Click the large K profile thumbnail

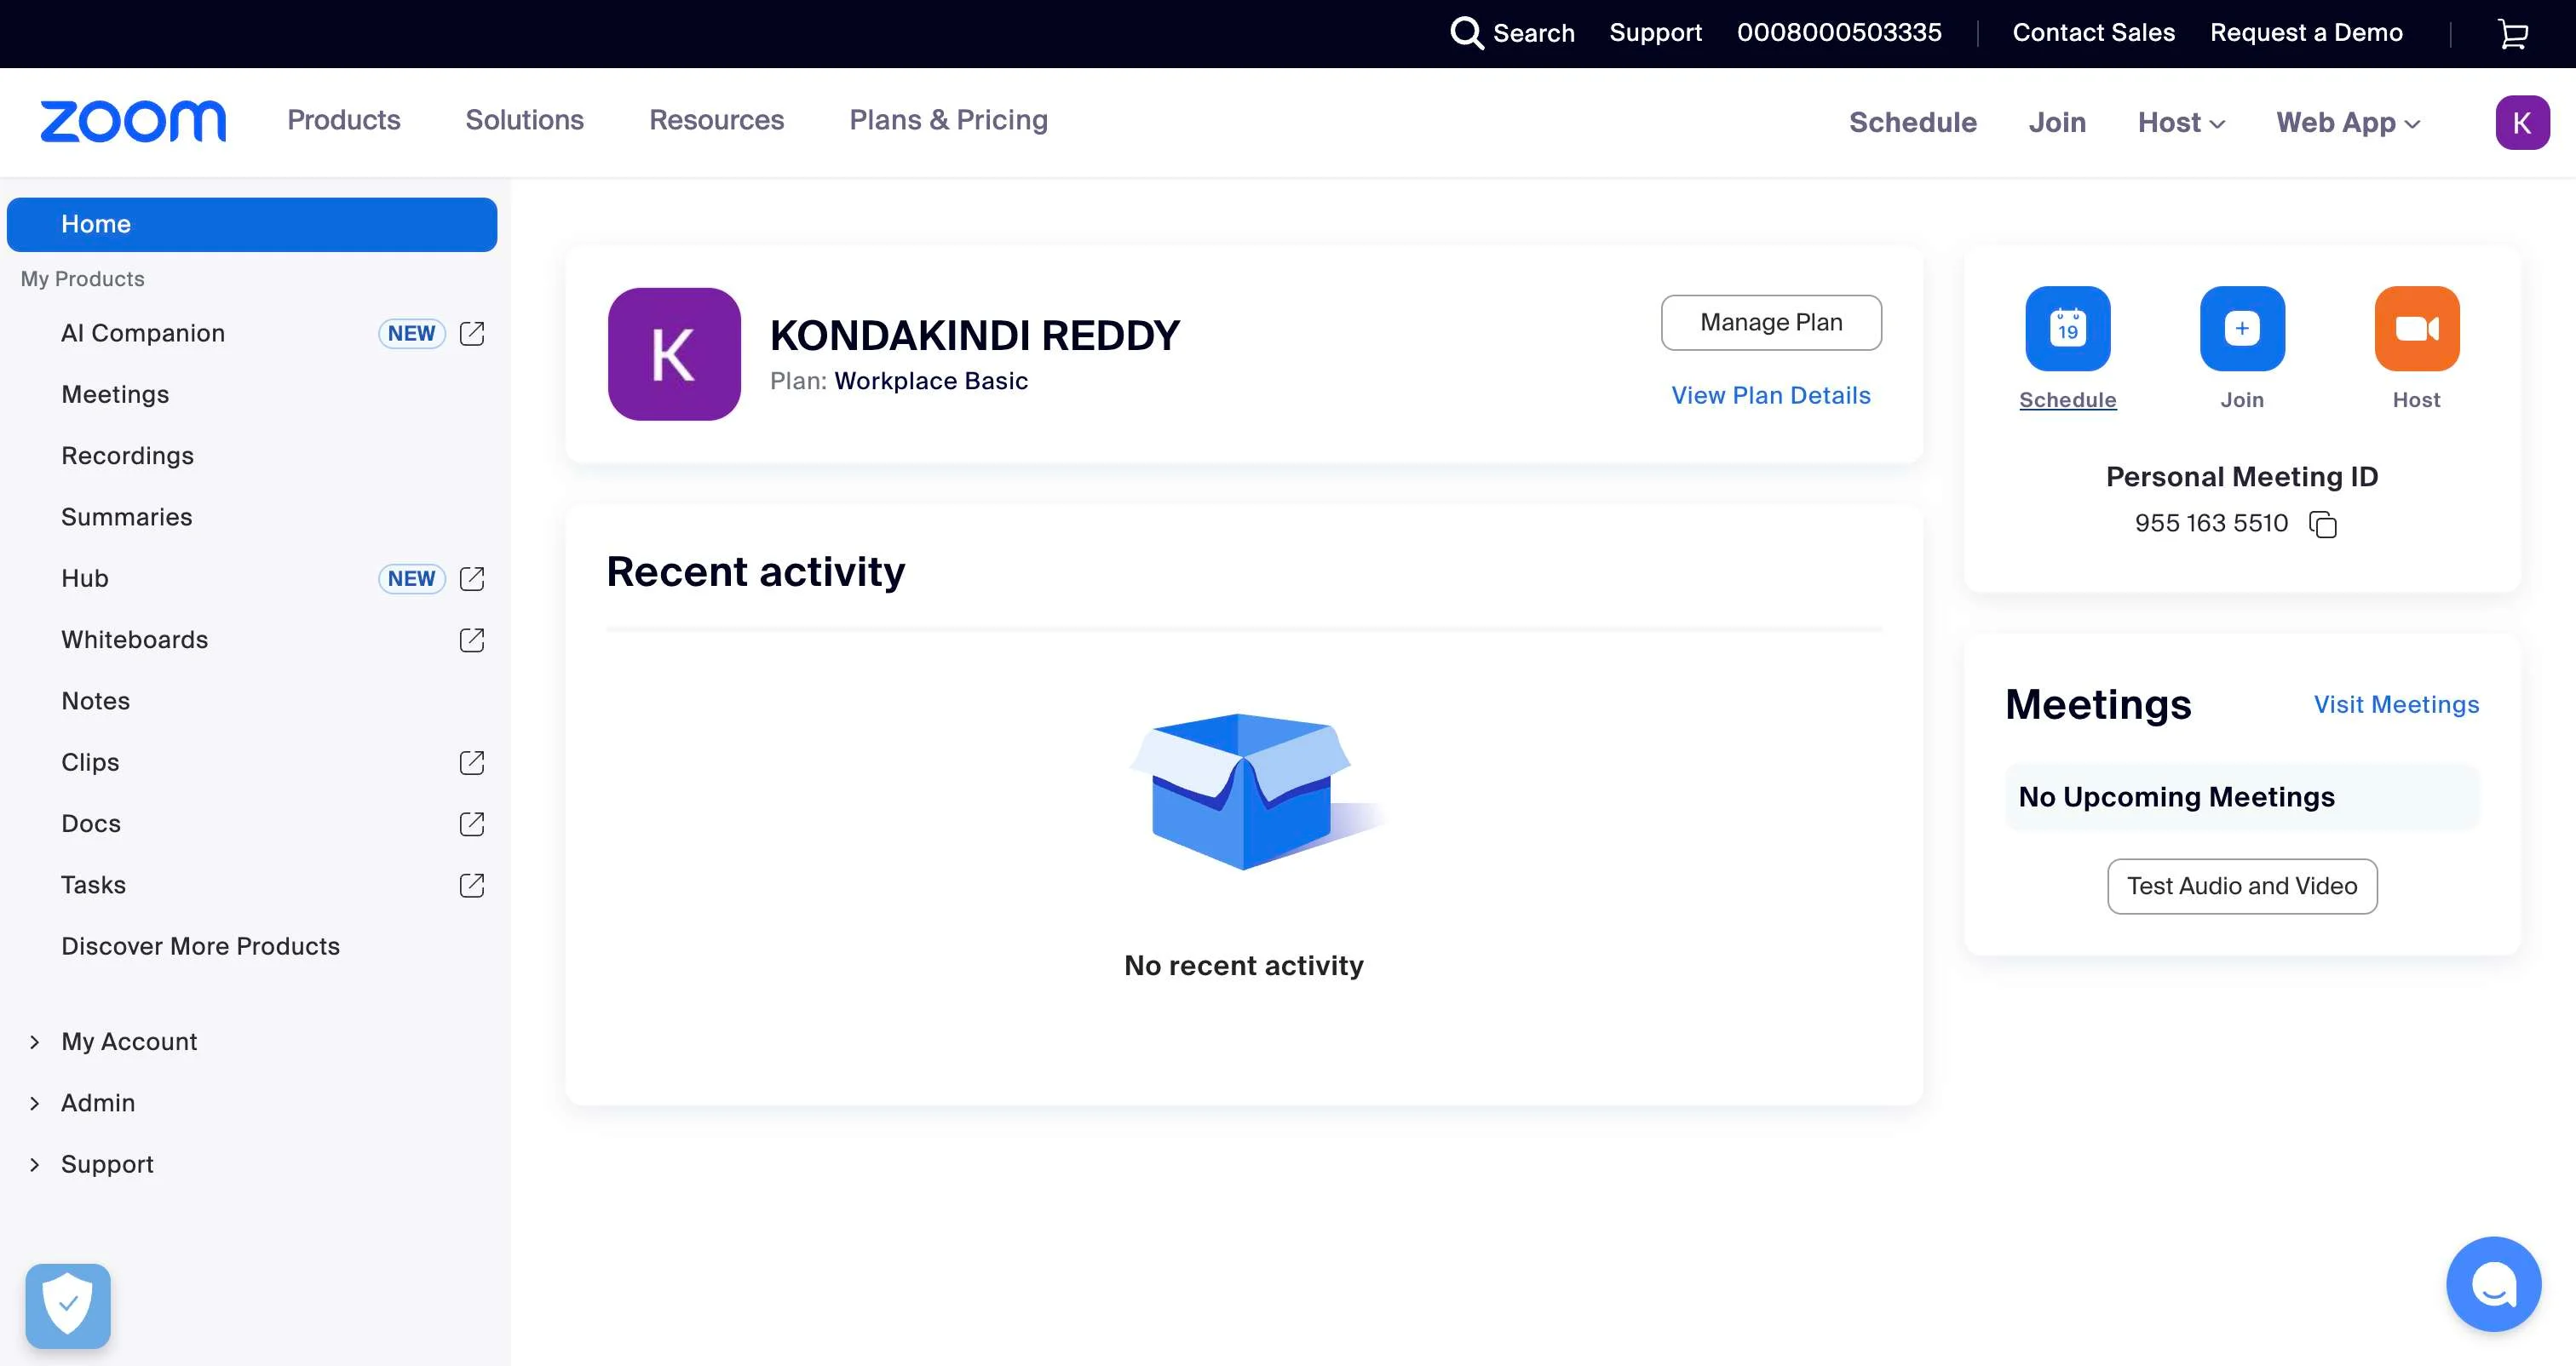(674, 354)
